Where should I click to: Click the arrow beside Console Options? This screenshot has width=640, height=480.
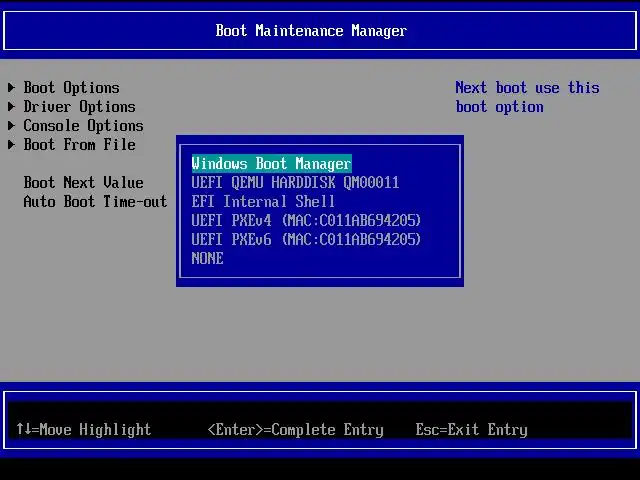pyautogui.click(x=11, y=125)
